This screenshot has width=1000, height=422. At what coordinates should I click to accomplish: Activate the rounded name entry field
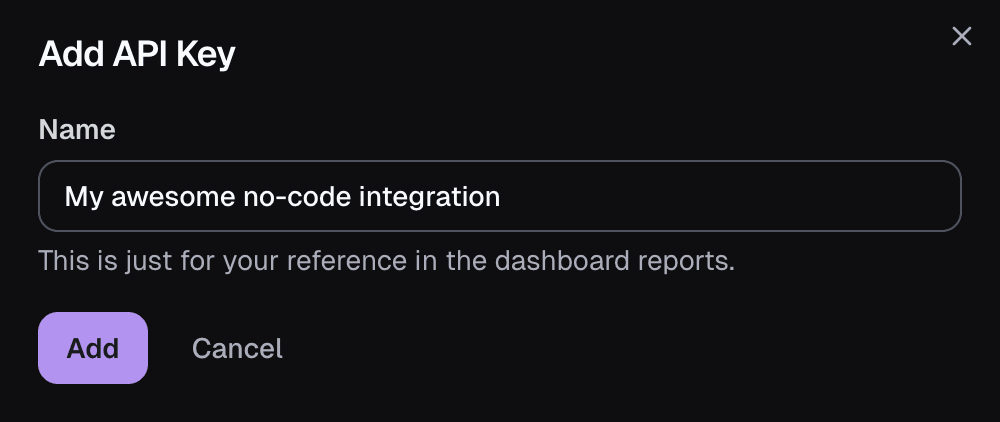(x=499, y=196)
